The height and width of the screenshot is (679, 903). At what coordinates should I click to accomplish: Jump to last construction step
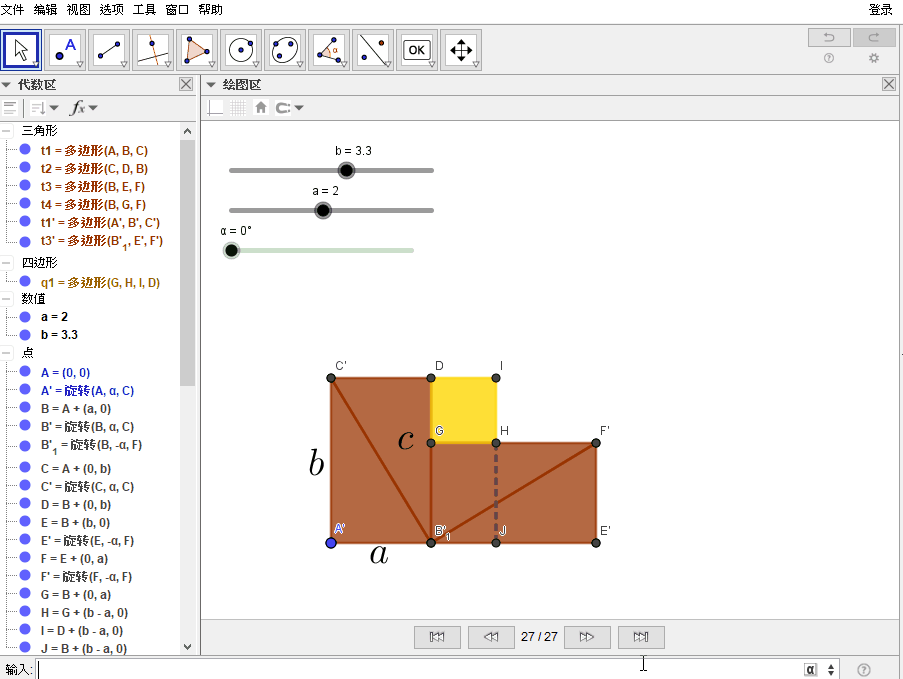click(641, 637)
